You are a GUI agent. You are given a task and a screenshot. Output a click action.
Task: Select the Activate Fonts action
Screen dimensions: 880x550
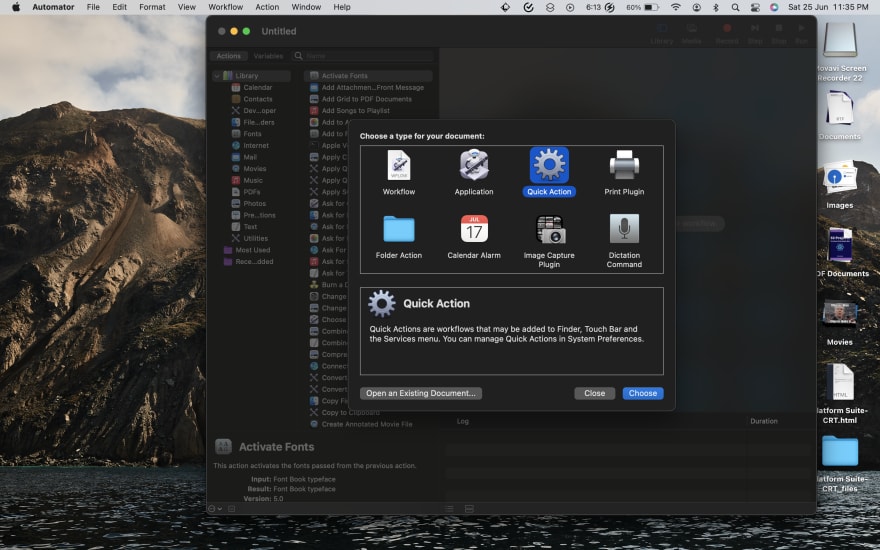point(368,76)
